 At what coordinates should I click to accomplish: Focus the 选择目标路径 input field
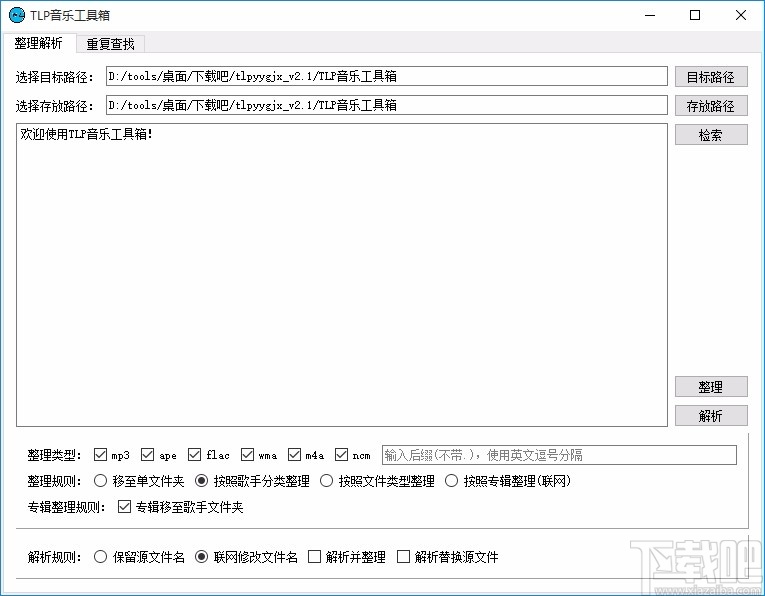(386, 76)
